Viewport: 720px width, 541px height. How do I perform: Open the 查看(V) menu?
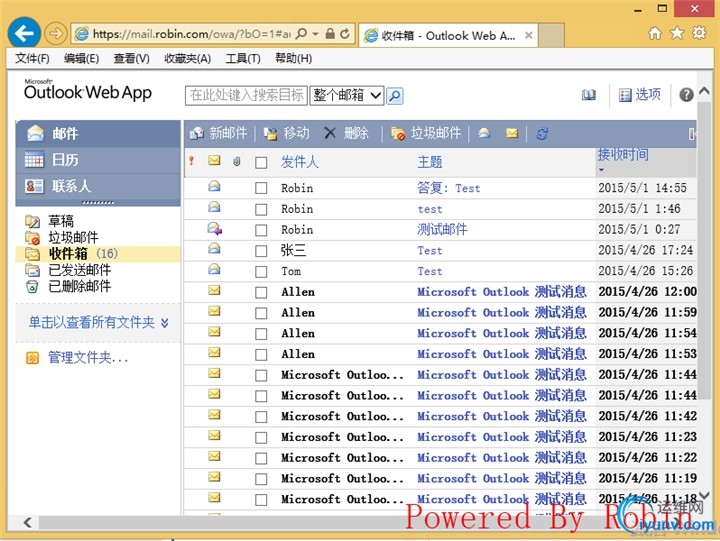point(131,59)
